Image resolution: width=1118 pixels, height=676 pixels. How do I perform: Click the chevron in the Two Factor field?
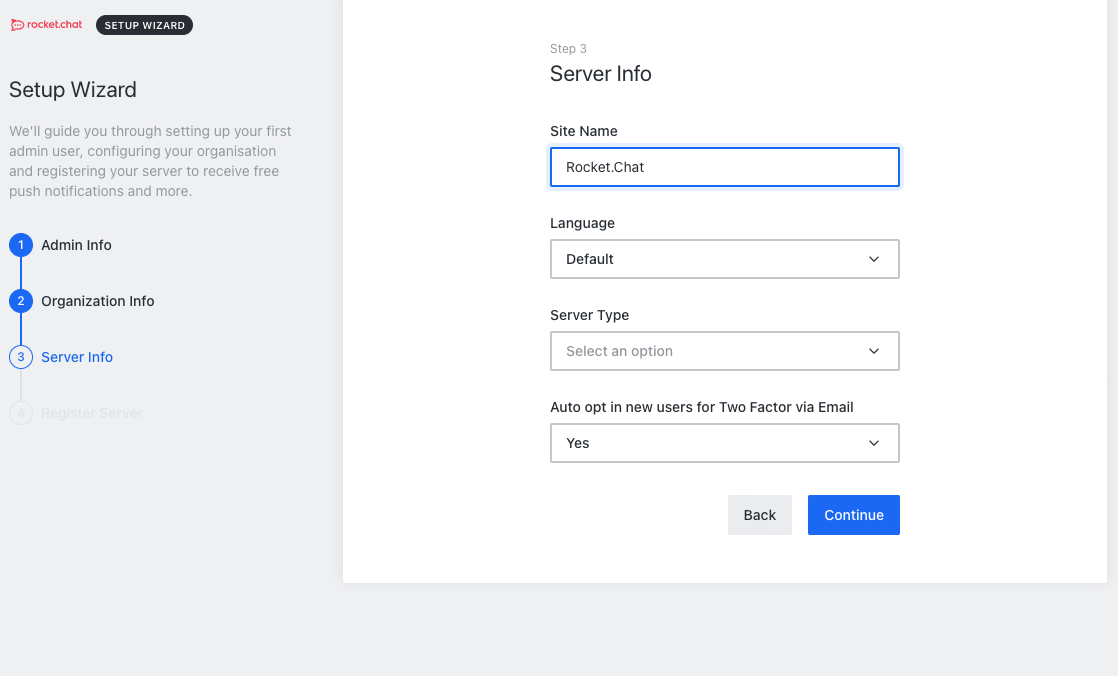click(874, 443)
